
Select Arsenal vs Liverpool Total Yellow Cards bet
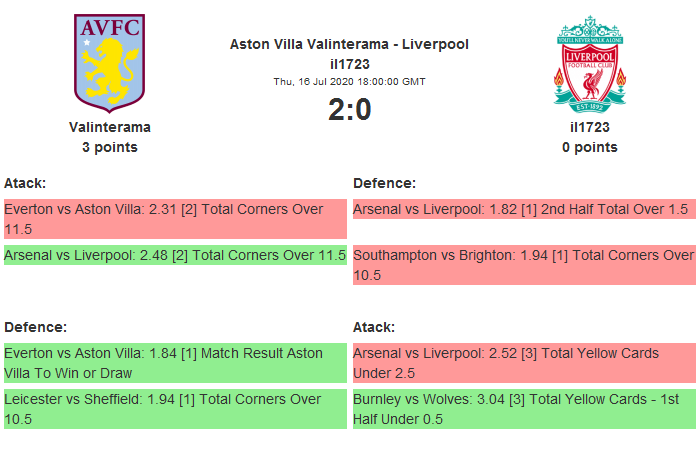[x=523, y=363]
